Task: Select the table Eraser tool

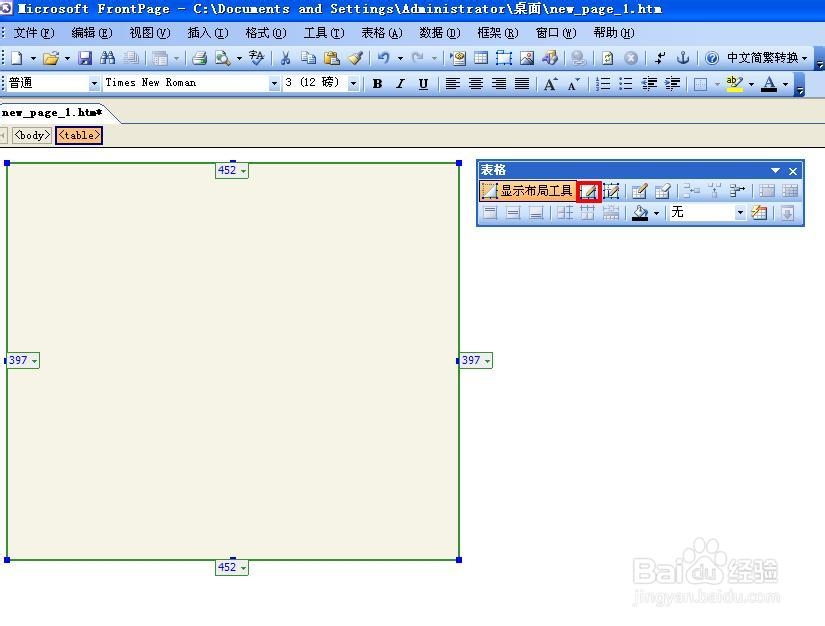Action: (x=663, y=191)
